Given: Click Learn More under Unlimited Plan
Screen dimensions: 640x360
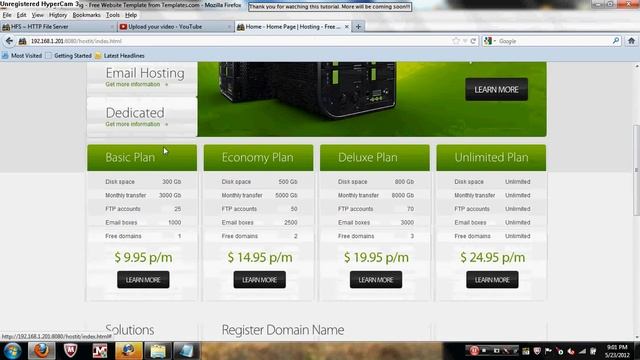Looking at the screenshot, I should (492, 280).
